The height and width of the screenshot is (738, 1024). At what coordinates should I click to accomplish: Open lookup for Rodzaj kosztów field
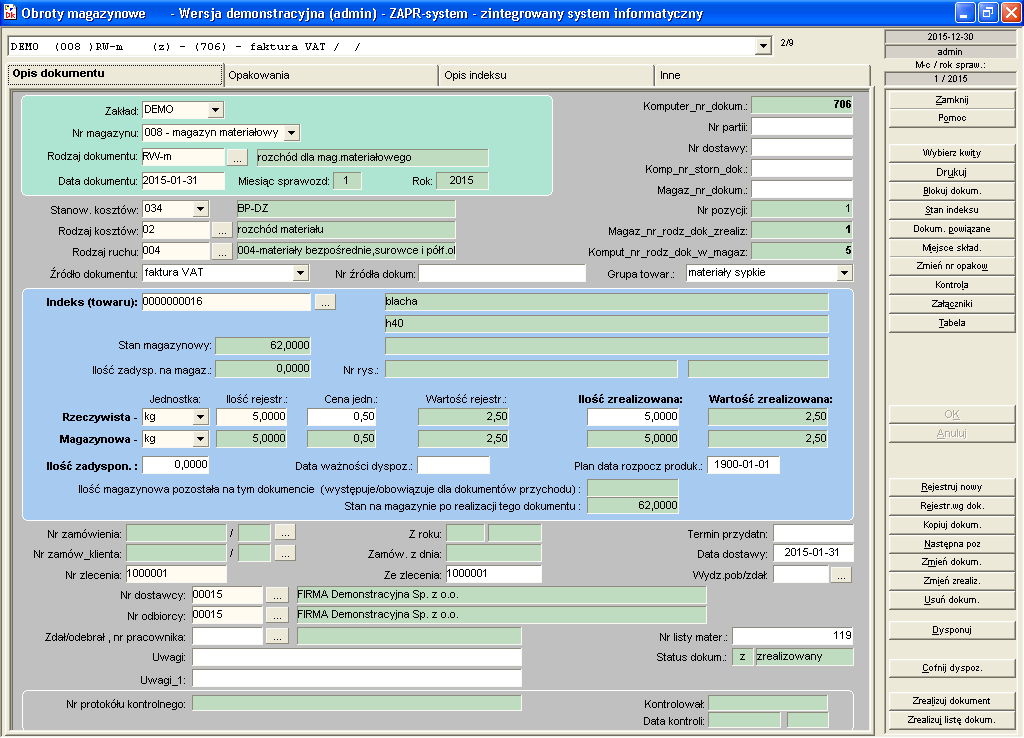point(222,230)
